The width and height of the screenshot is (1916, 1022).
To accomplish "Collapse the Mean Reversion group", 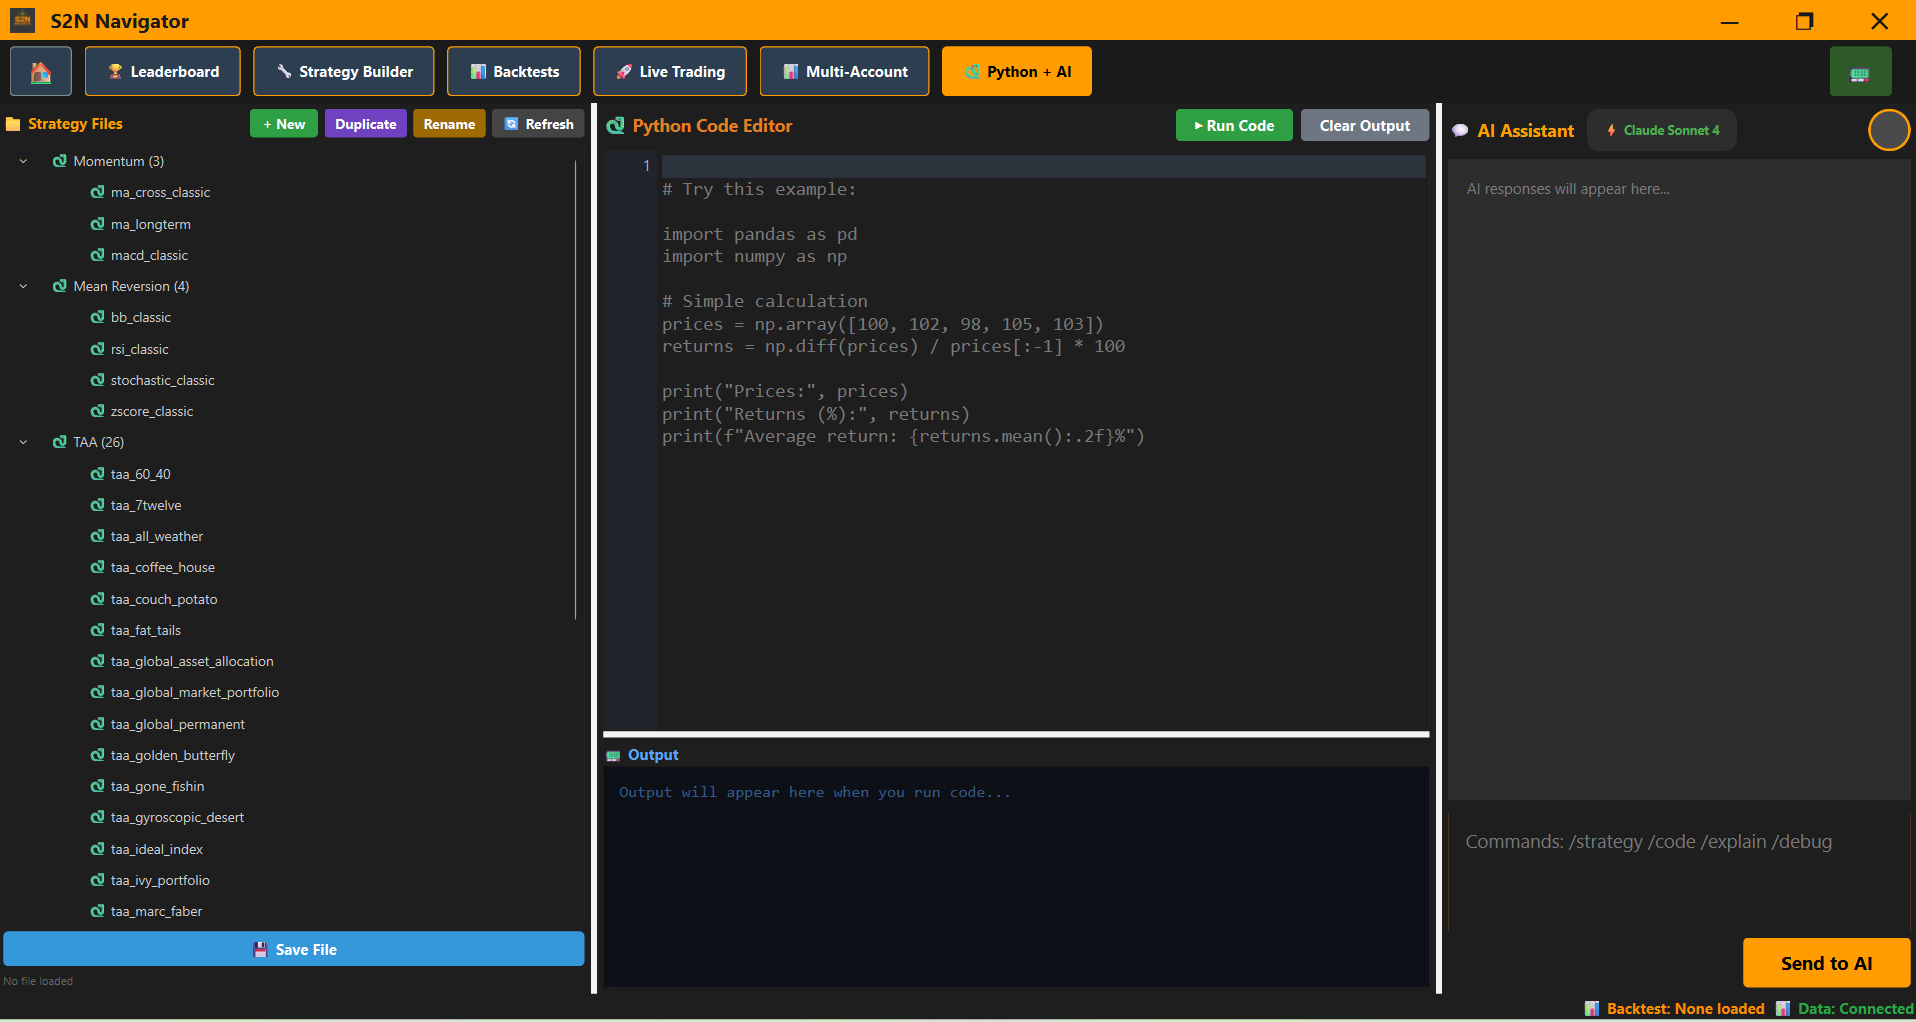I will click(x=23, y=286).
